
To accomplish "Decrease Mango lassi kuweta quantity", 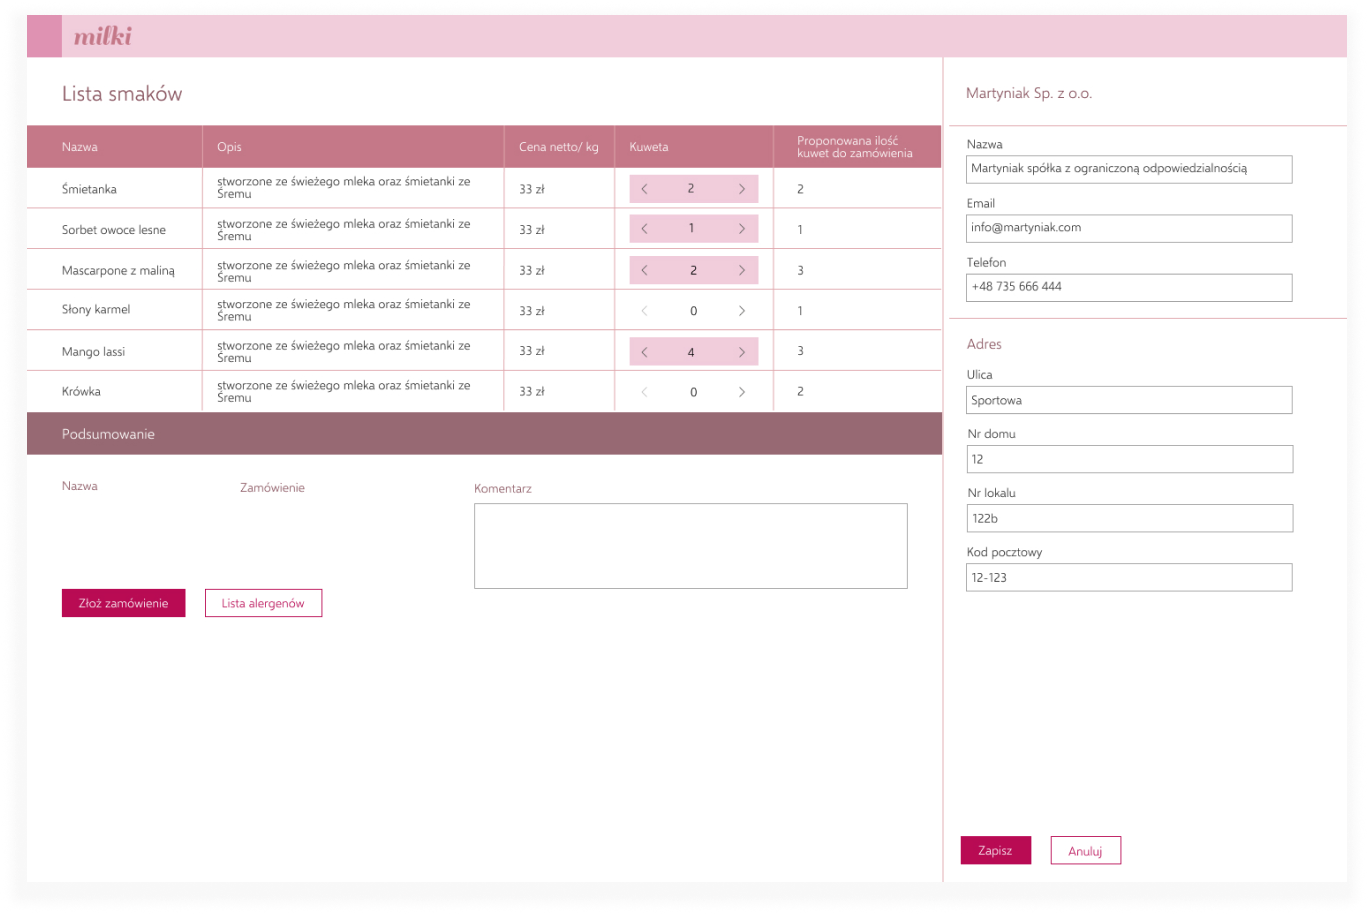I will point(644,352).
